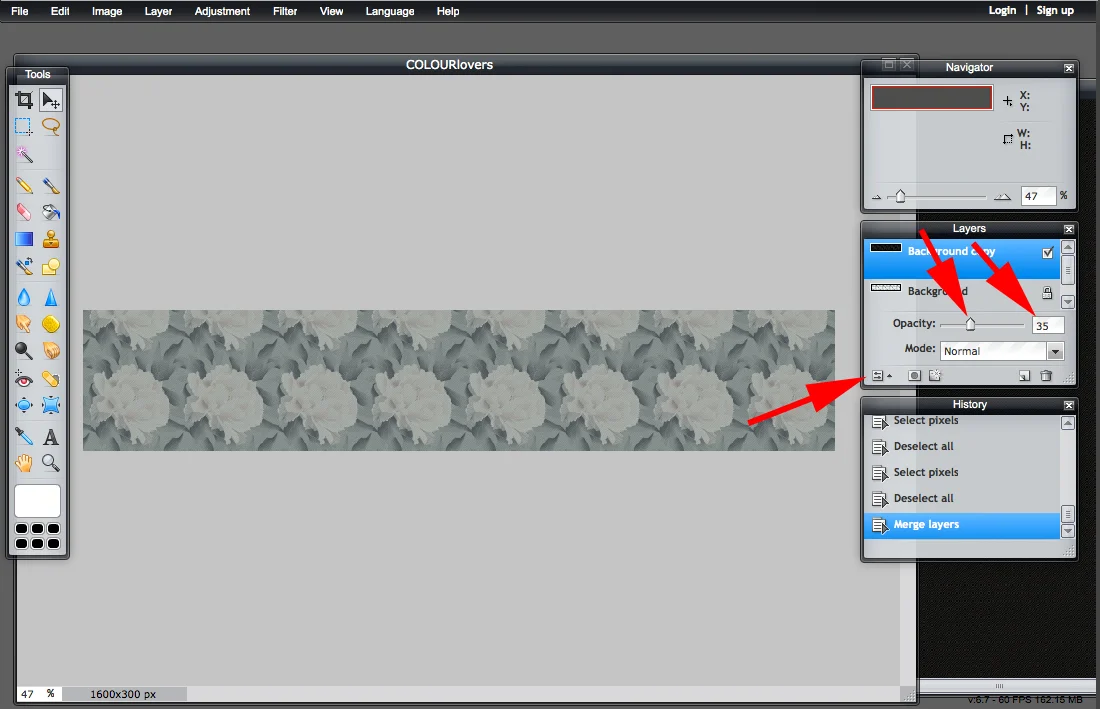Select the Sharpen cone tool
This screenshot has width=1100, height=709.
click(x=51, y=297)
